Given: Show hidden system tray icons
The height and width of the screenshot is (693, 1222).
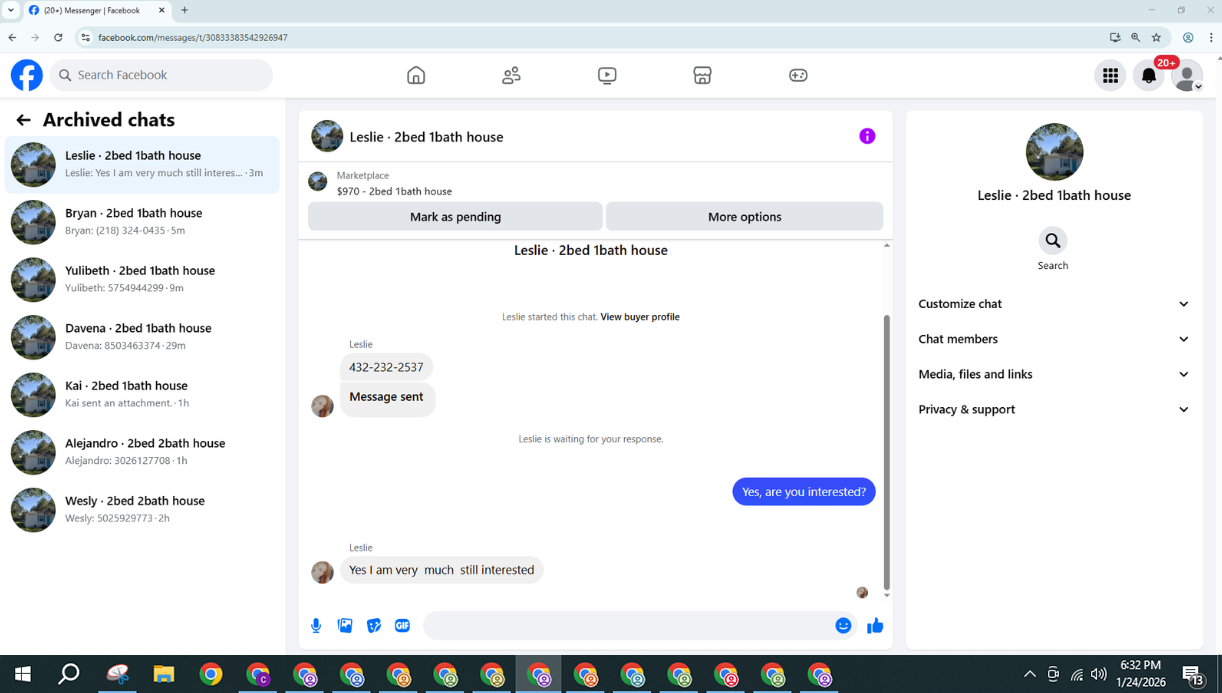Looking at the screenshot, I should tap(1029, 675).
